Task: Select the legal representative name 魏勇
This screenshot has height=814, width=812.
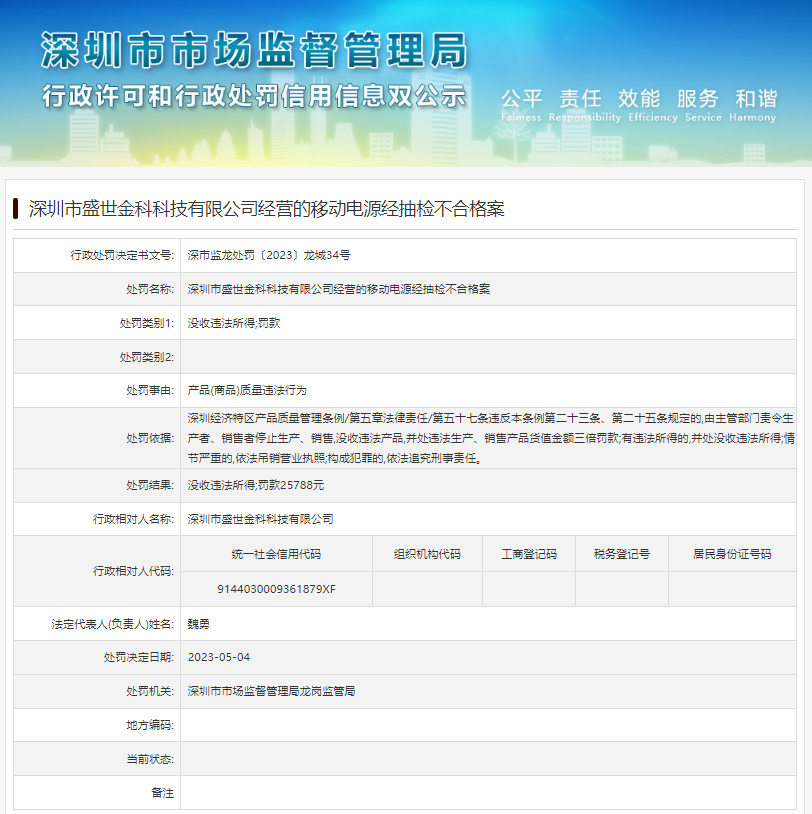Action: 197,623
